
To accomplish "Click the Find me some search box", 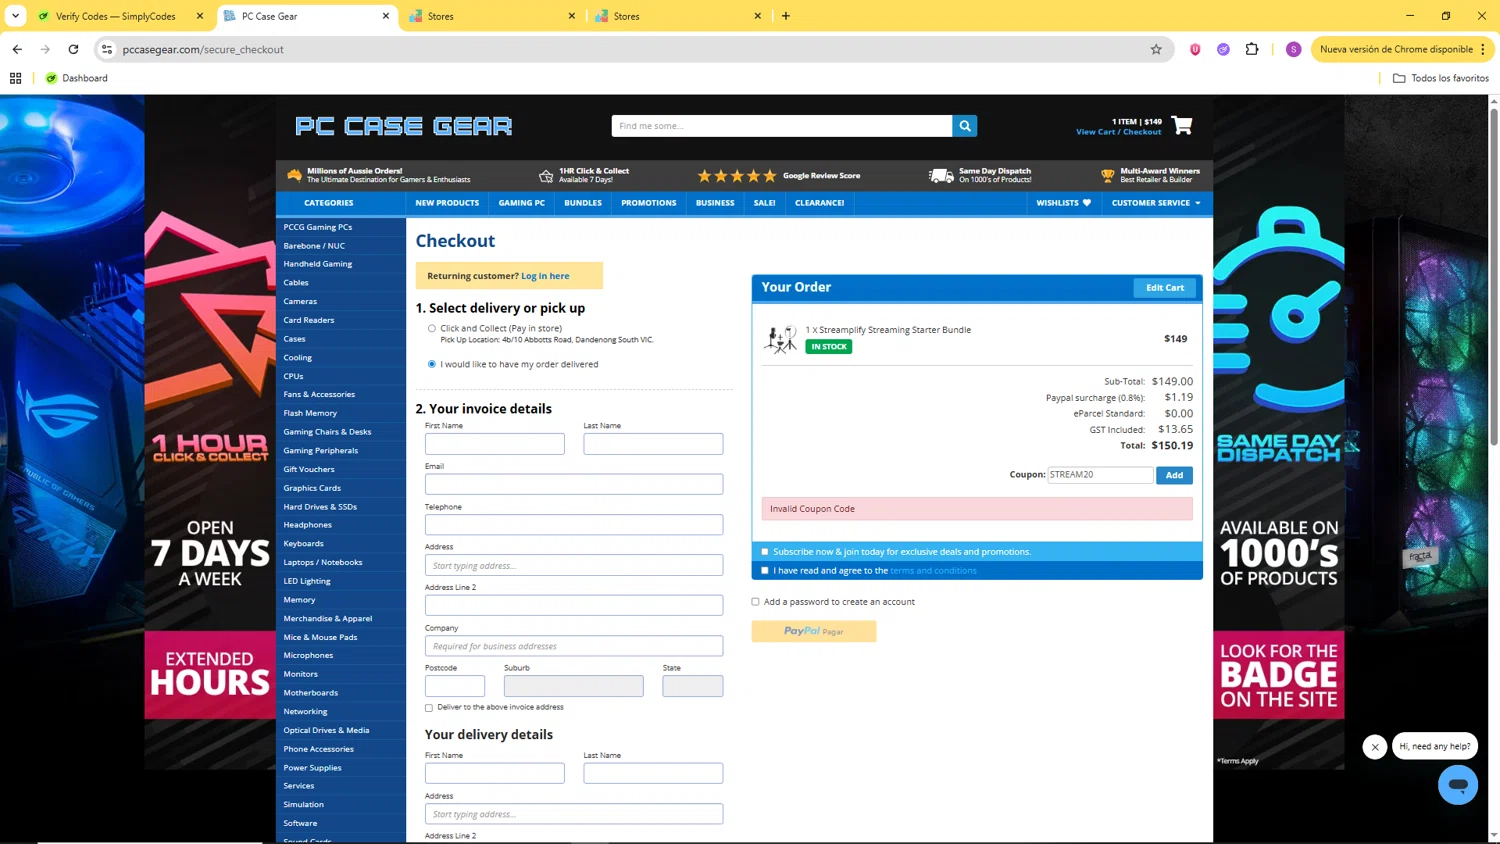I will (782, 126).
